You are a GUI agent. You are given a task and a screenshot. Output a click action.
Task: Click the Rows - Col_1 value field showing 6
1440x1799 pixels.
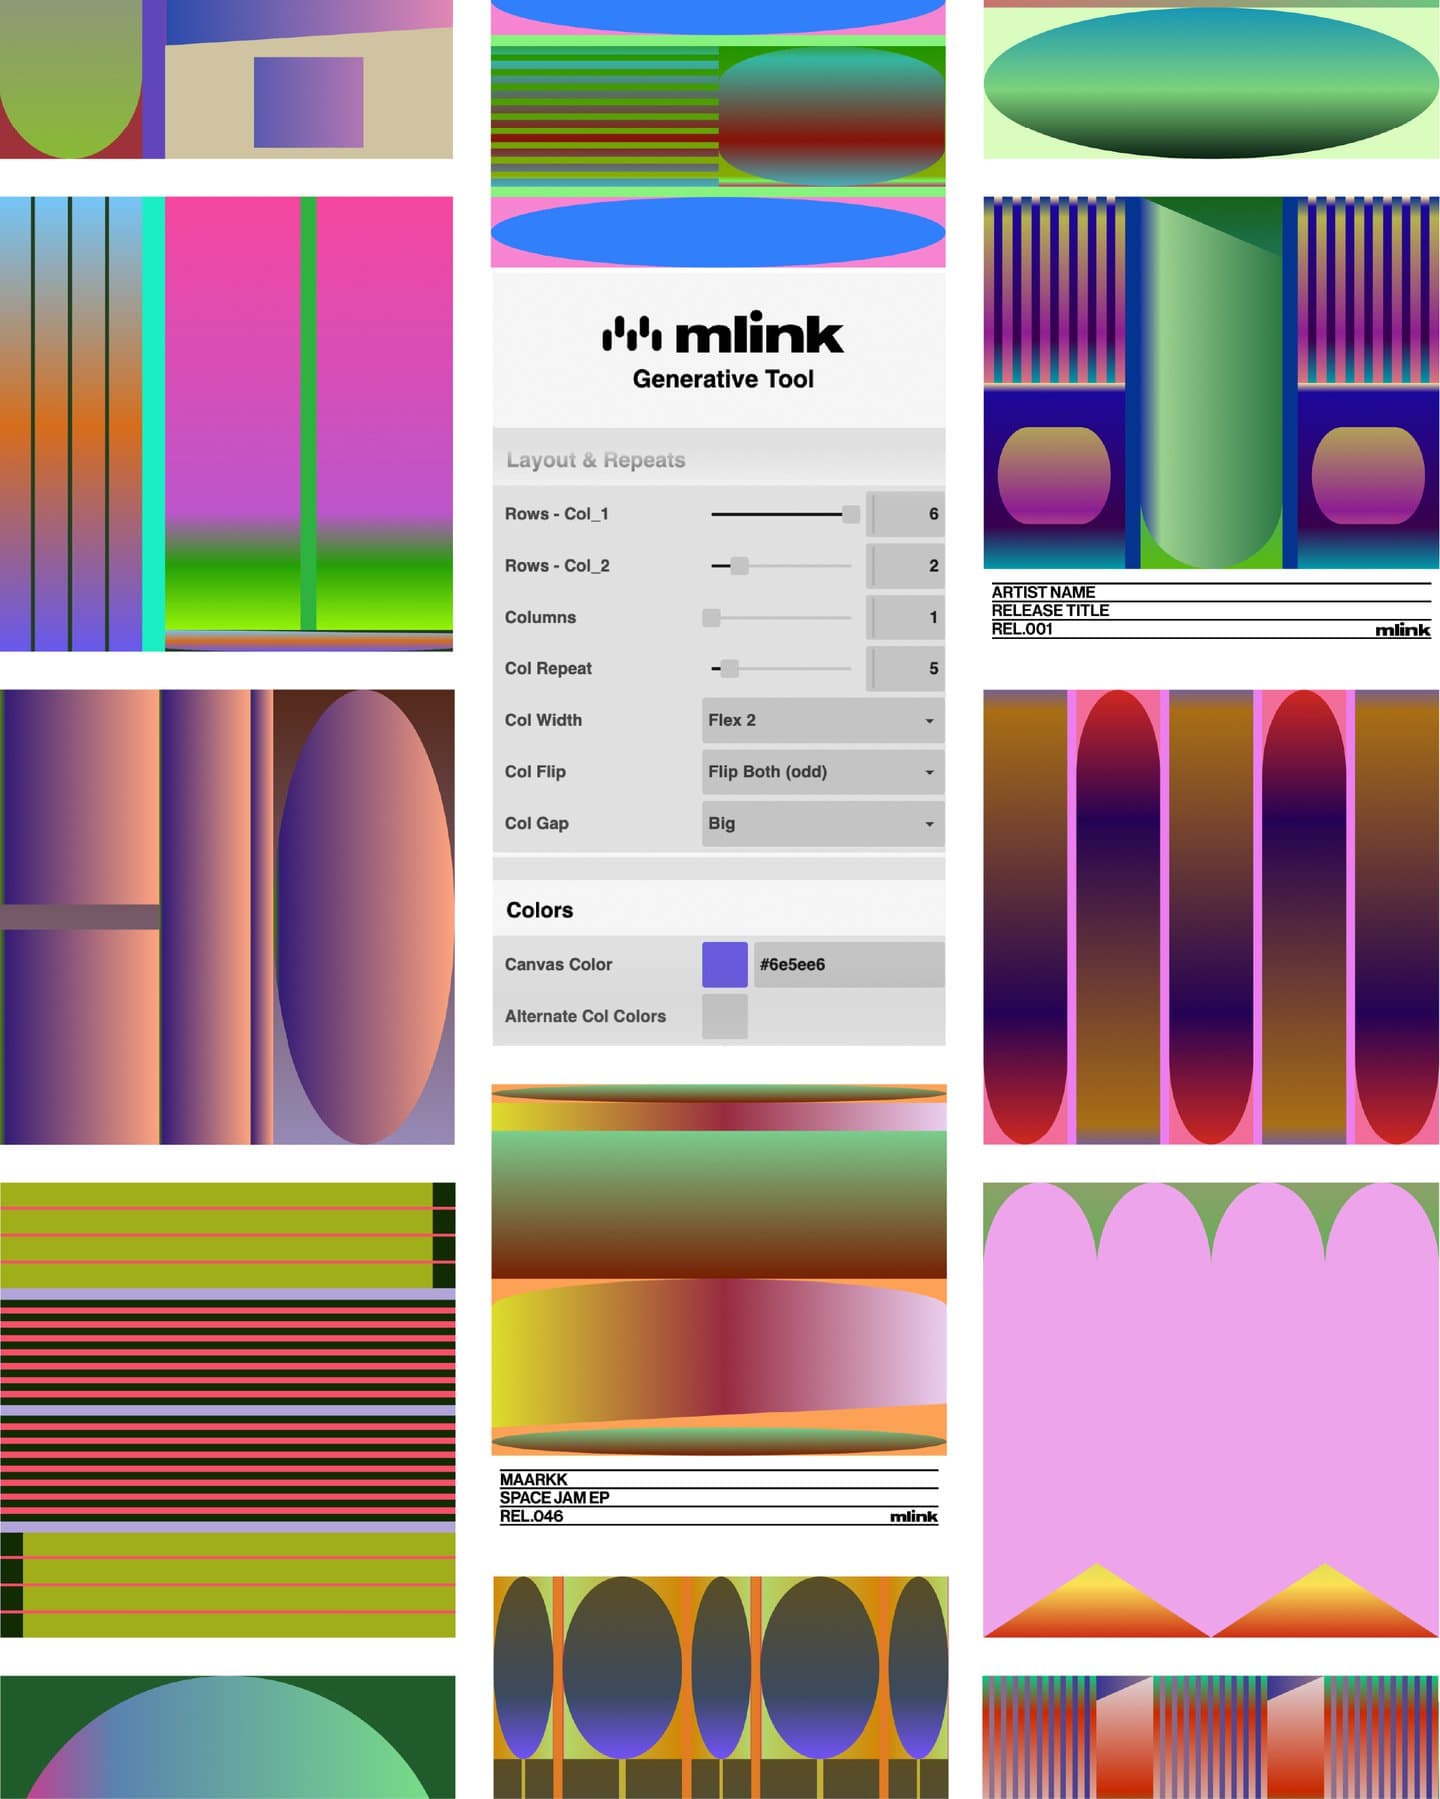(x=905, y=514)
